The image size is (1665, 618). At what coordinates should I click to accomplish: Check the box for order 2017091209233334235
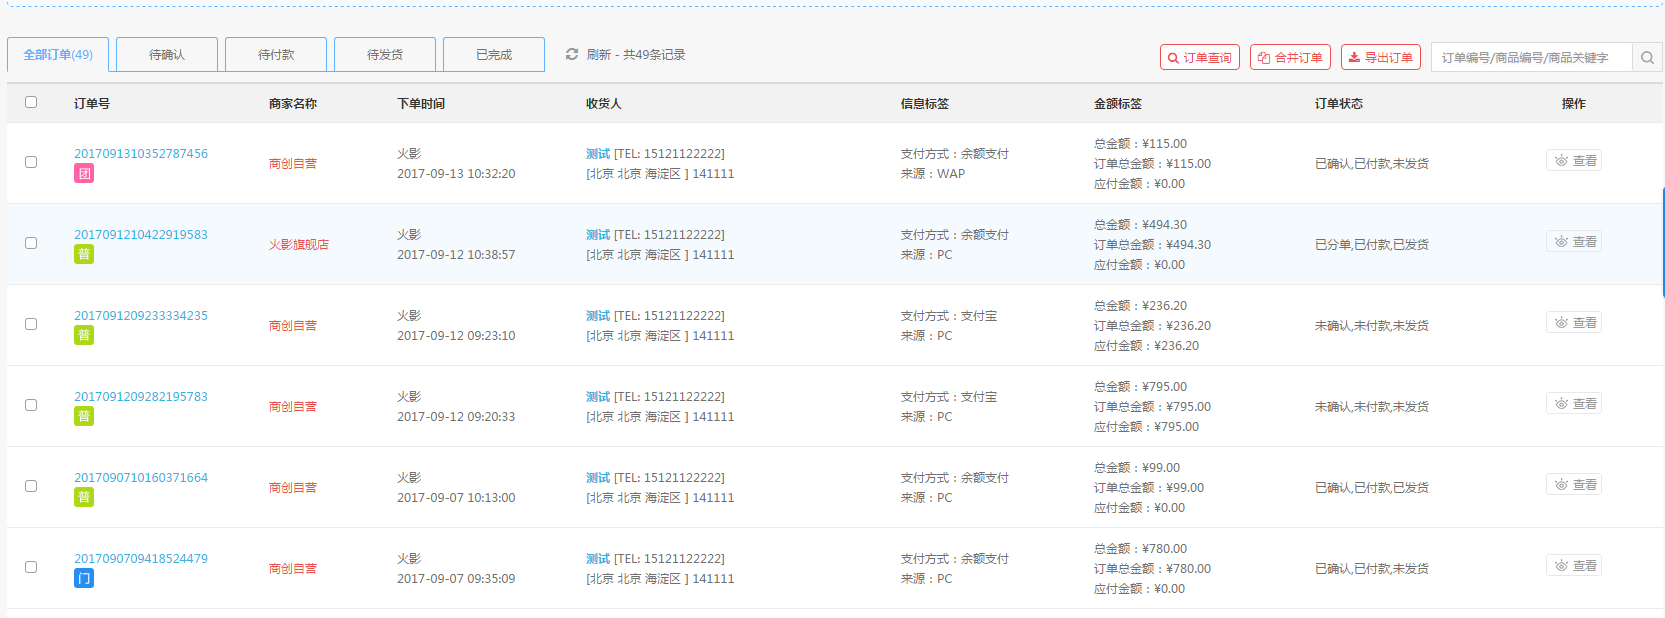31,324
